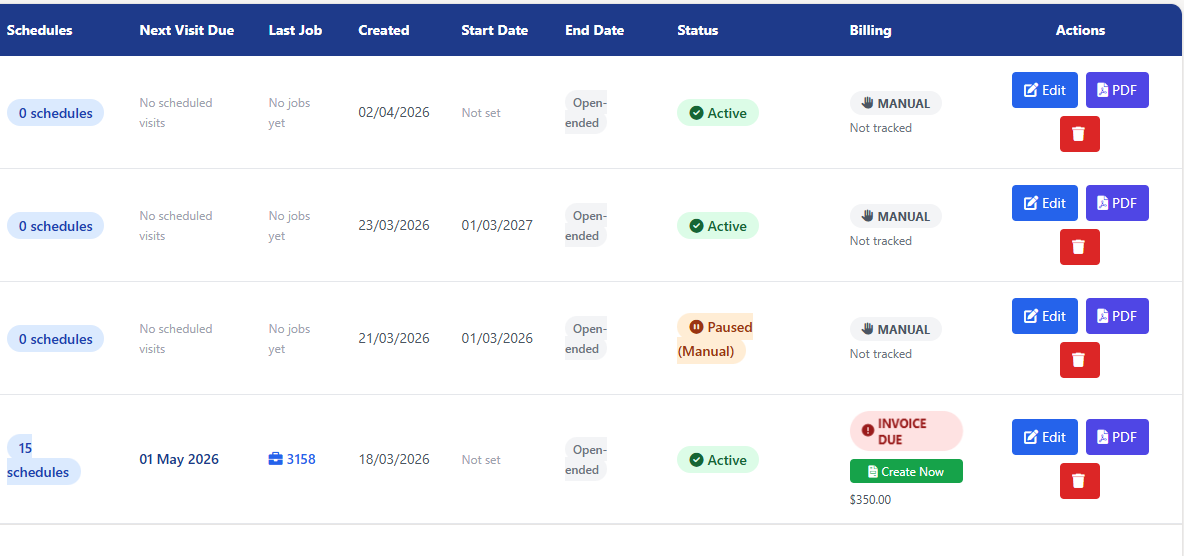Click Active status in 23/03/2026 row
The width and height of the screenshot is (1184, 556).
[x=717, y=226]
